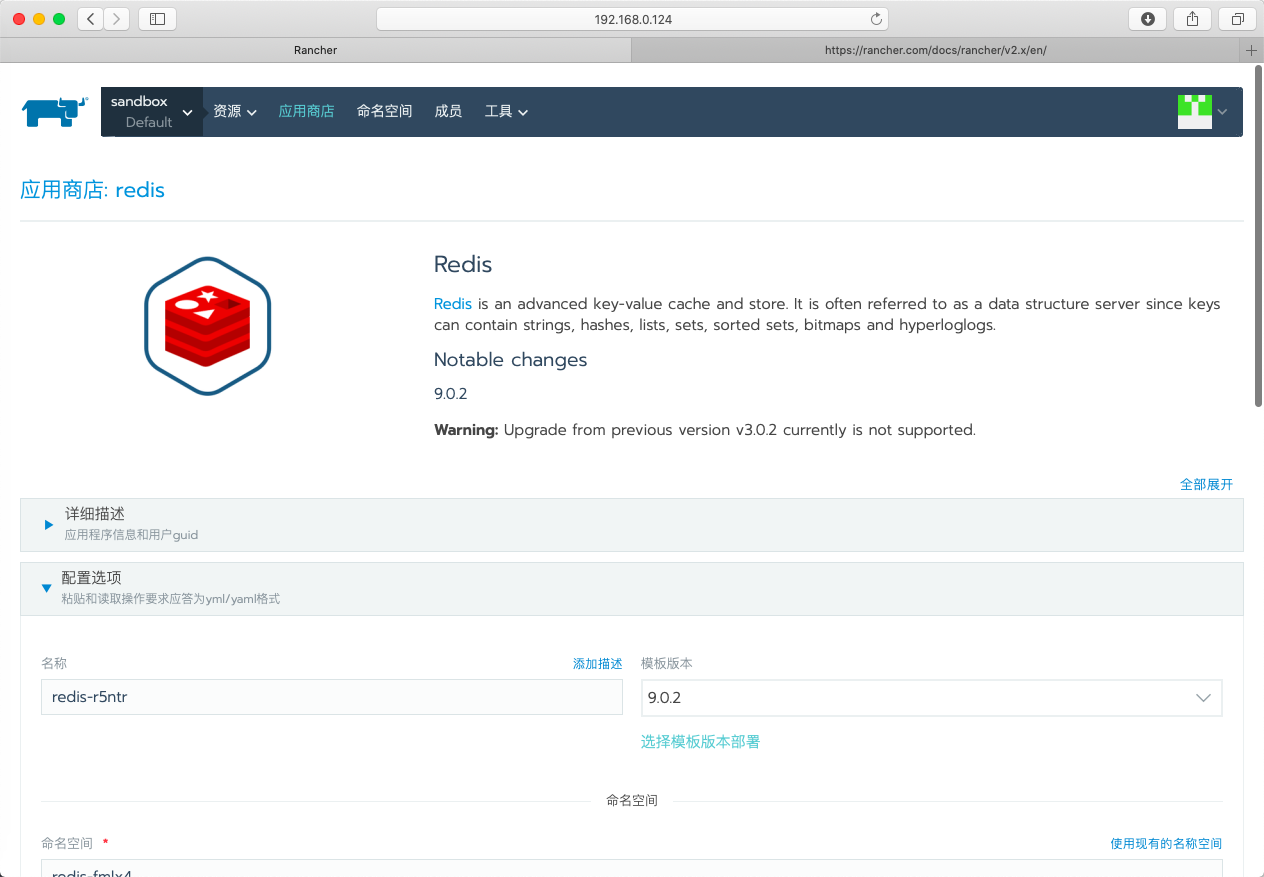
Task: Click 应用商店: redis breadcrumb title
Action: [x=93, y=190]
